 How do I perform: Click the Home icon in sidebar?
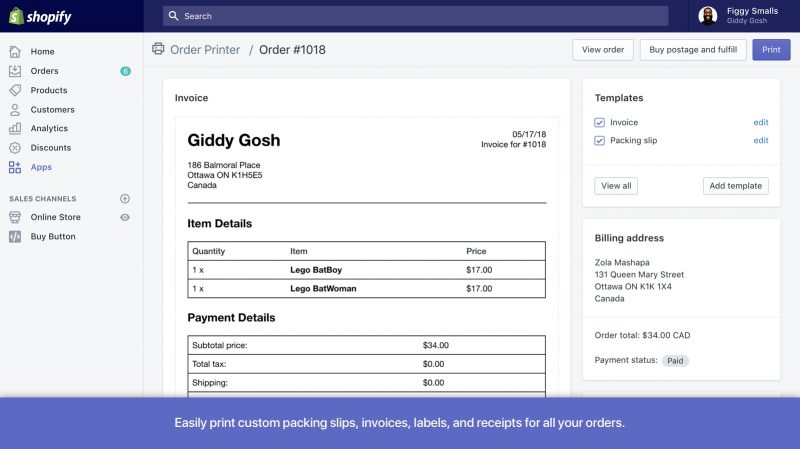pyautogui.click(x=15, y=52)
